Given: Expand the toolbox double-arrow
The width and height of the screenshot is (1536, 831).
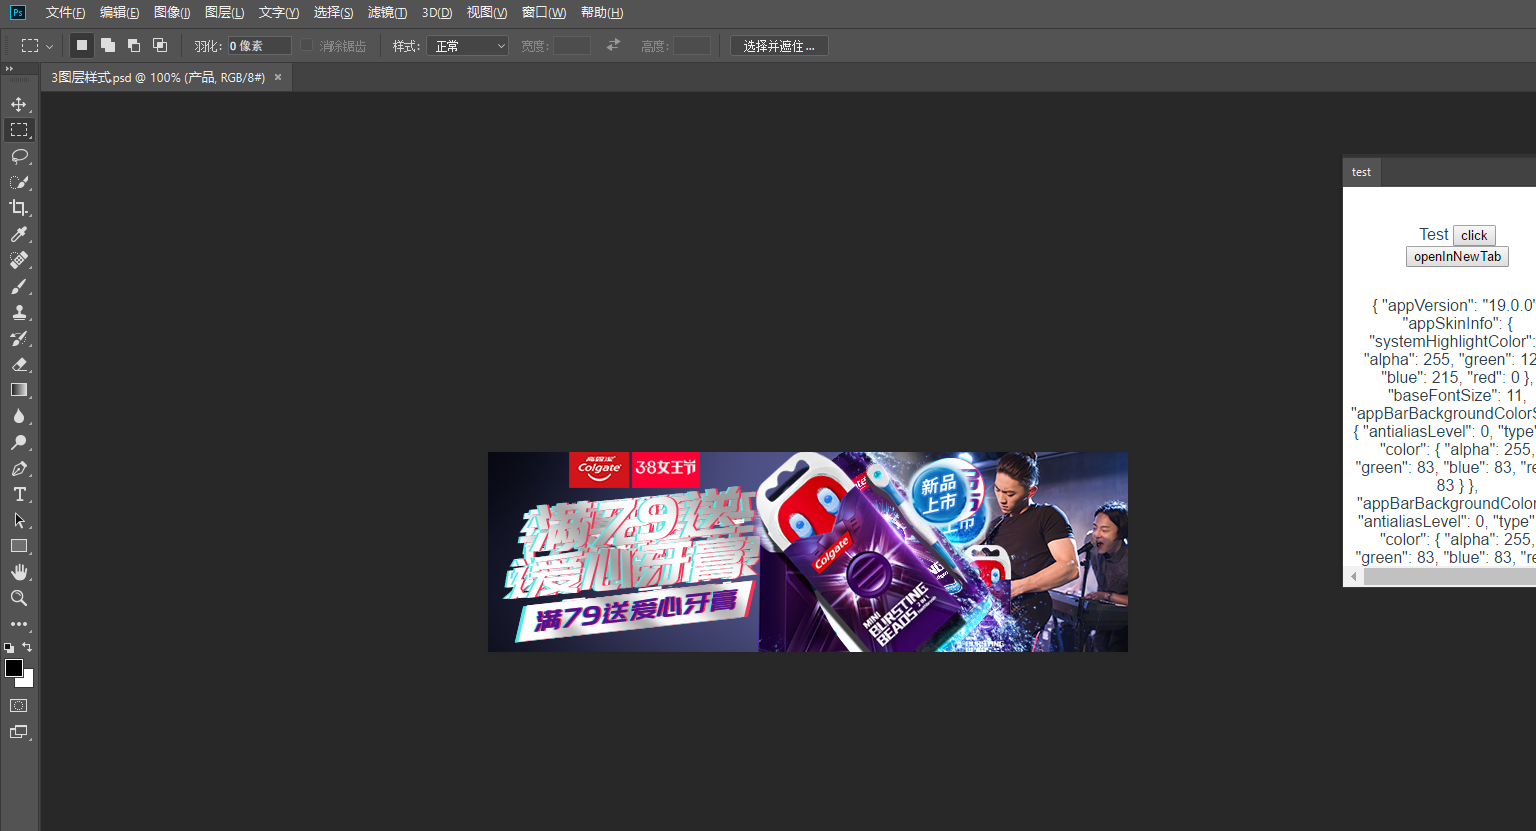Looking at the screenshot, I should coord(9,69).
